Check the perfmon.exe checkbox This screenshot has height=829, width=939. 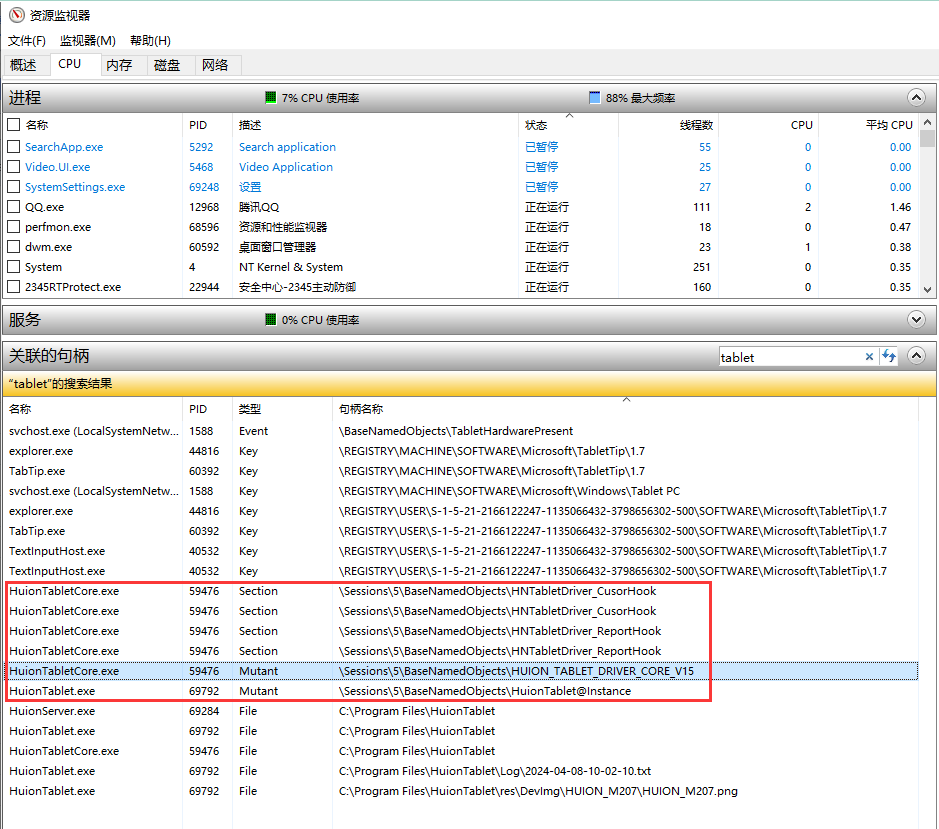[x=13, y=227]
